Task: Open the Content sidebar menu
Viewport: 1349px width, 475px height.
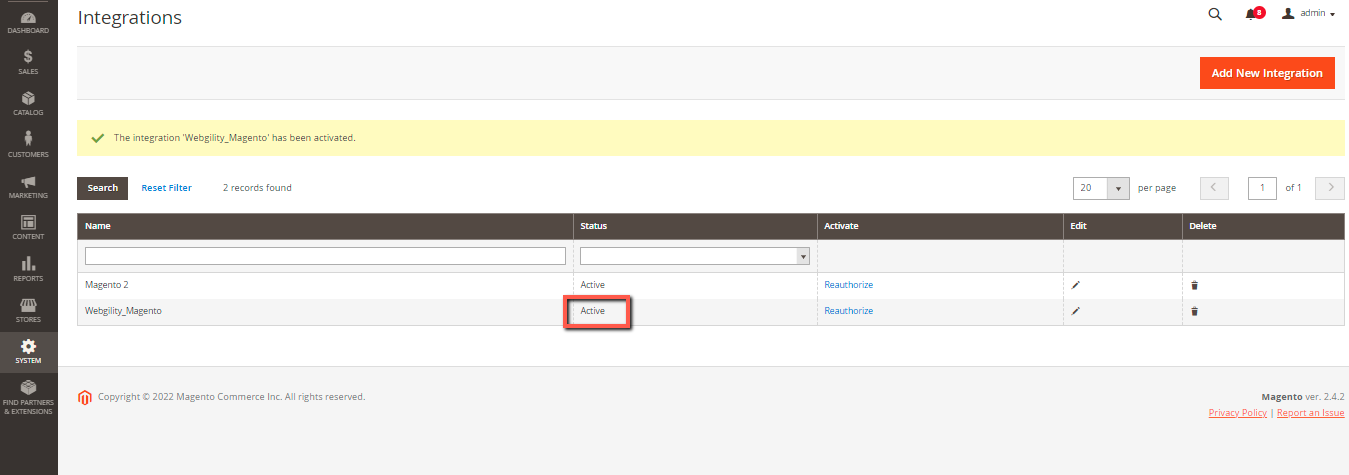Action: pos(28,227)
